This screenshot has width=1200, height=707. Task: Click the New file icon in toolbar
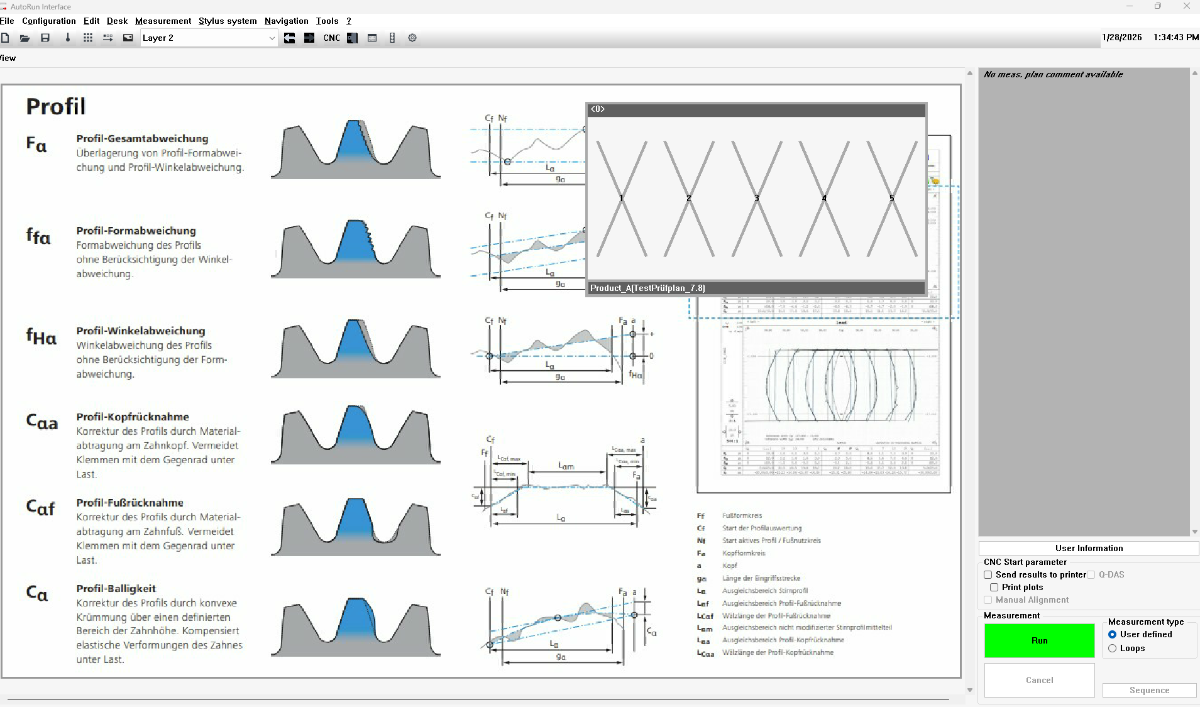5,38
